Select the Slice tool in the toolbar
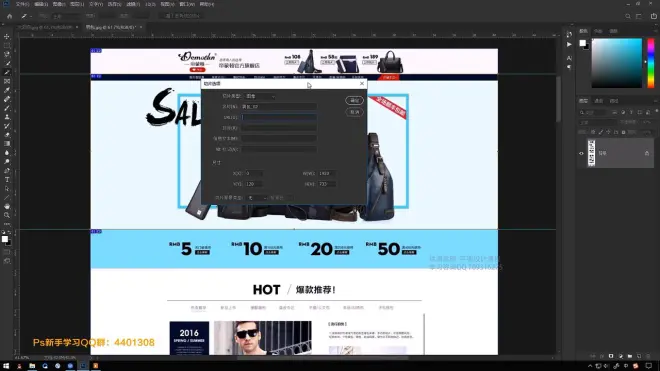The width and height of the screenshot is (660, 371). [x=7, y=72]
